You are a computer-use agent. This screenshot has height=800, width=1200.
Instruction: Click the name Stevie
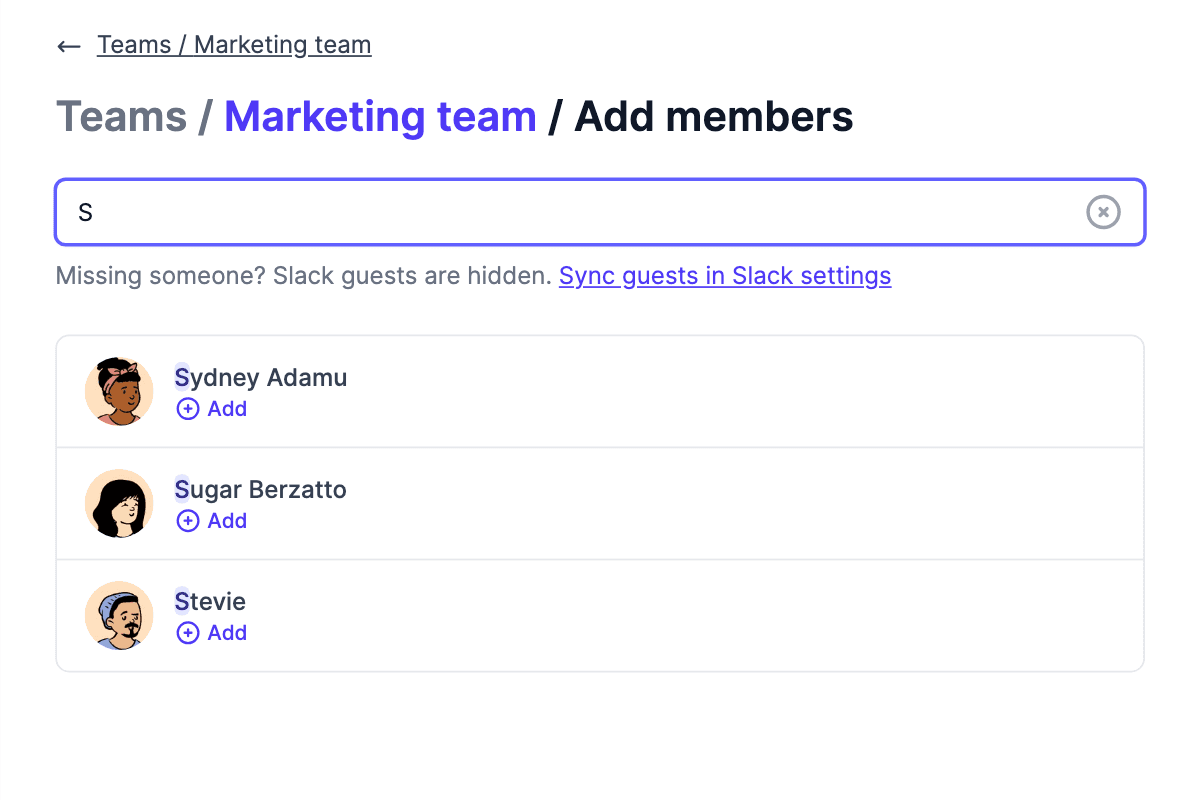210,601
